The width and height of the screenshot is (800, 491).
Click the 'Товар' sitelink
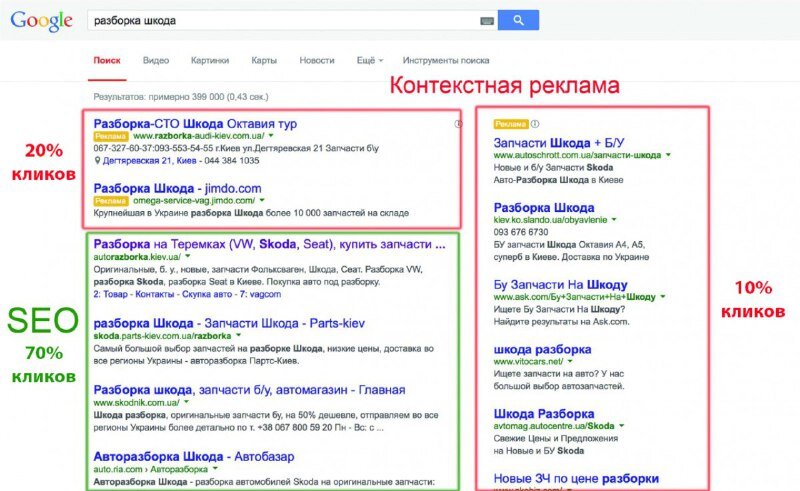113,294
